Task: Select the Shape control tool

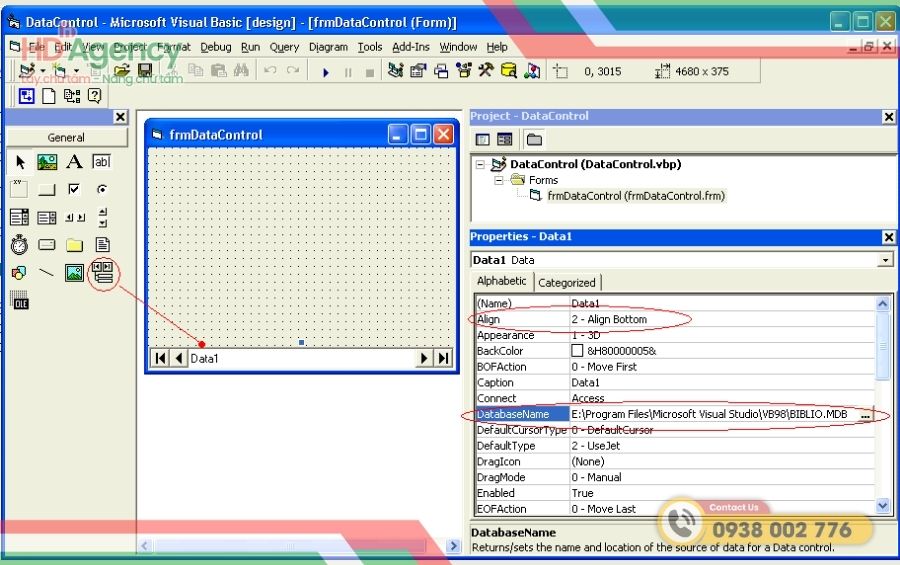Action: [x=20, y=273]
